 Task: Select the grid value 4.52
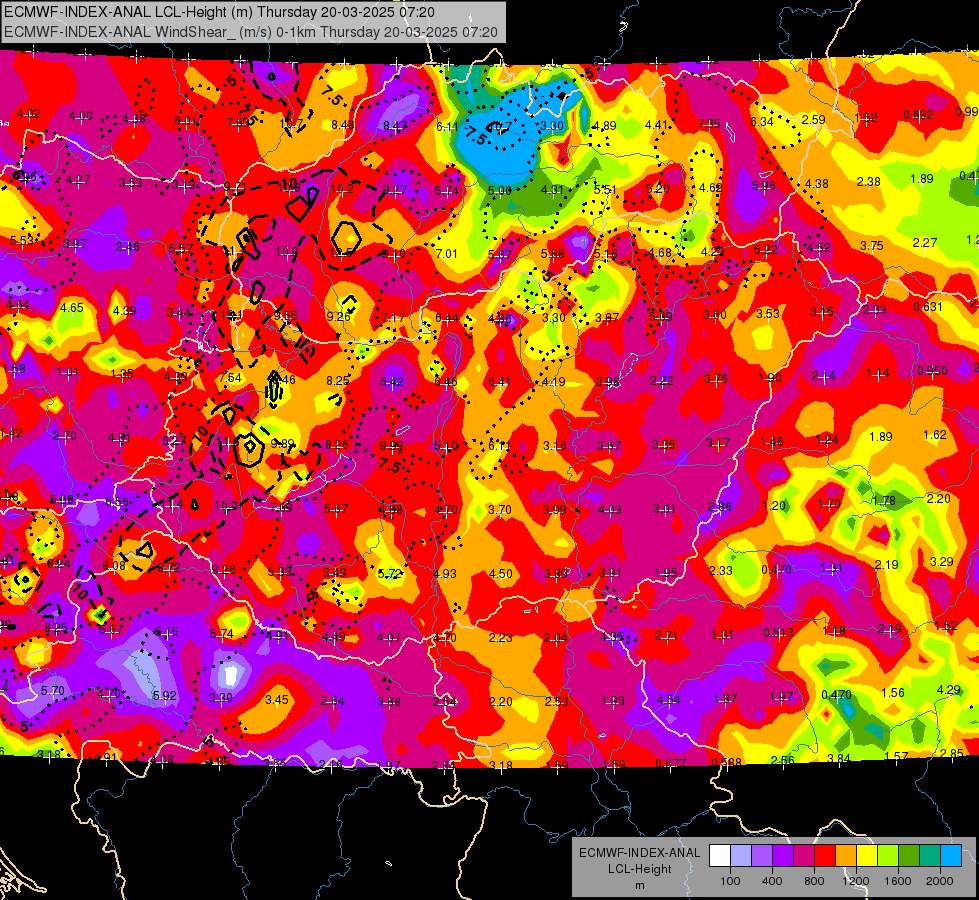click(819, 247)
